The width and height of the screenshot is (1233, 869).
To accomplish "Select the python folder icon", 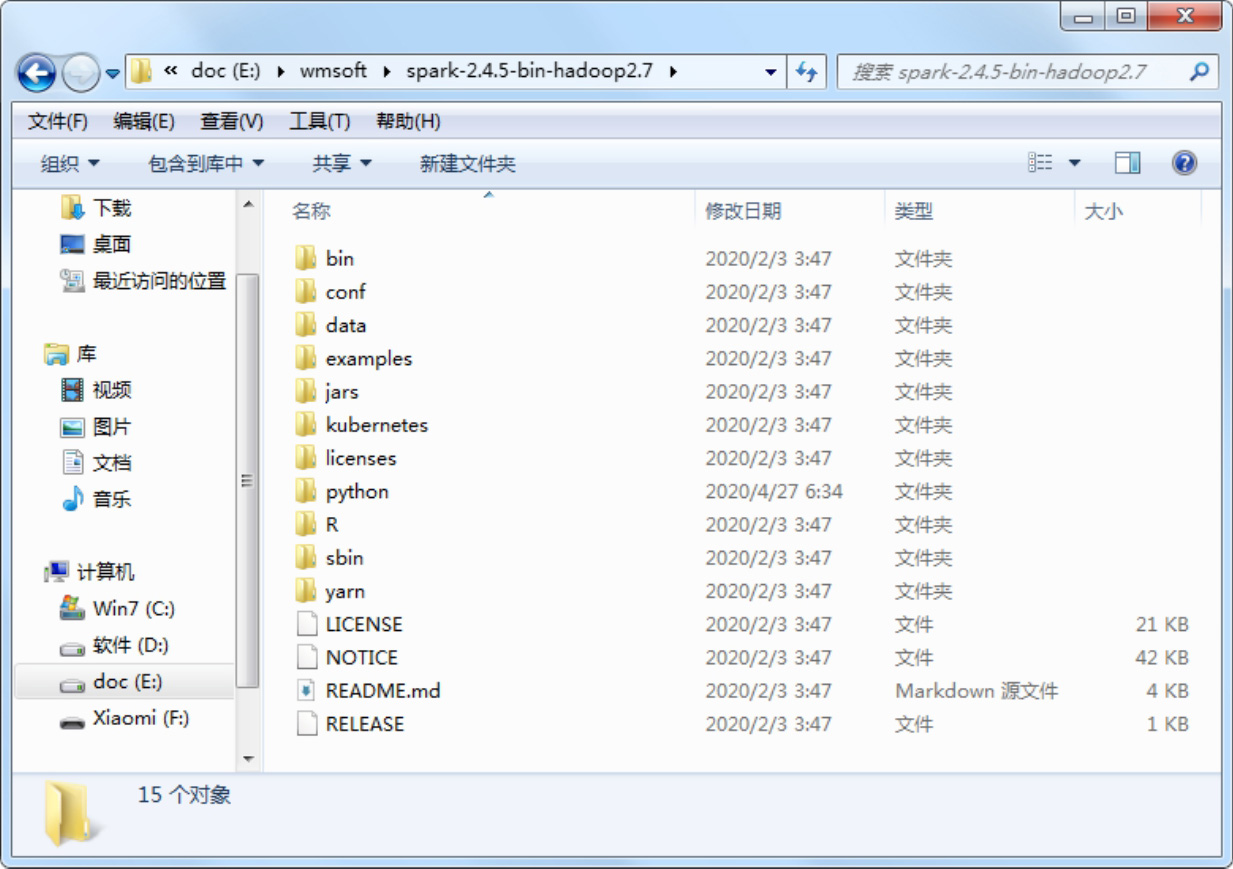I will tap(306, 491).
